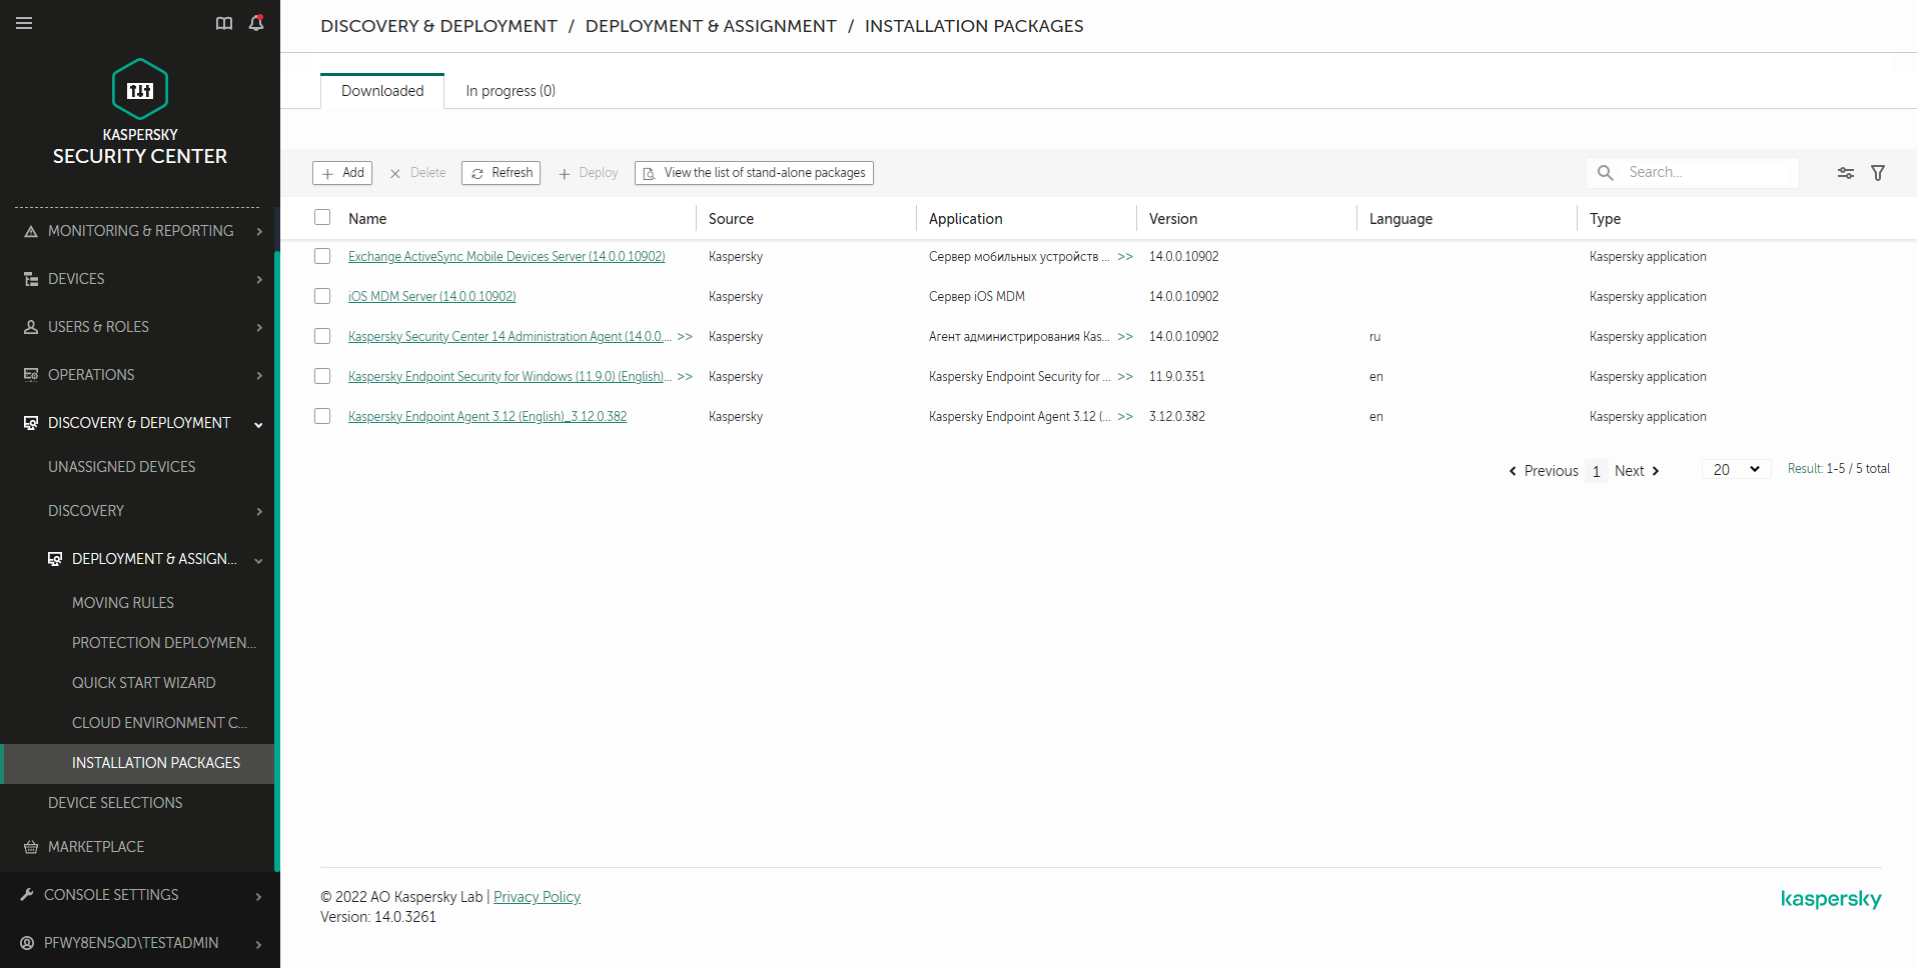Open the filter icon in the toolbar
Viewport: 1917px width, 968px height.
1879,172
